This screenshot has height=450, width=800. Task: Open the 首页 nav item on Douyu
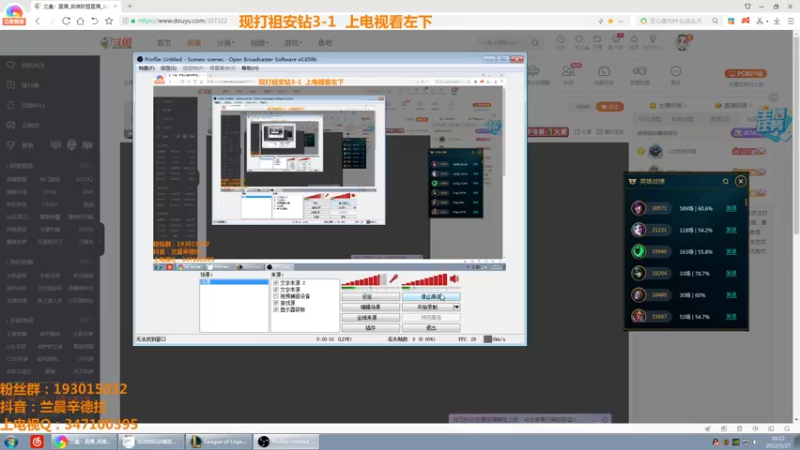pos(164,43)
